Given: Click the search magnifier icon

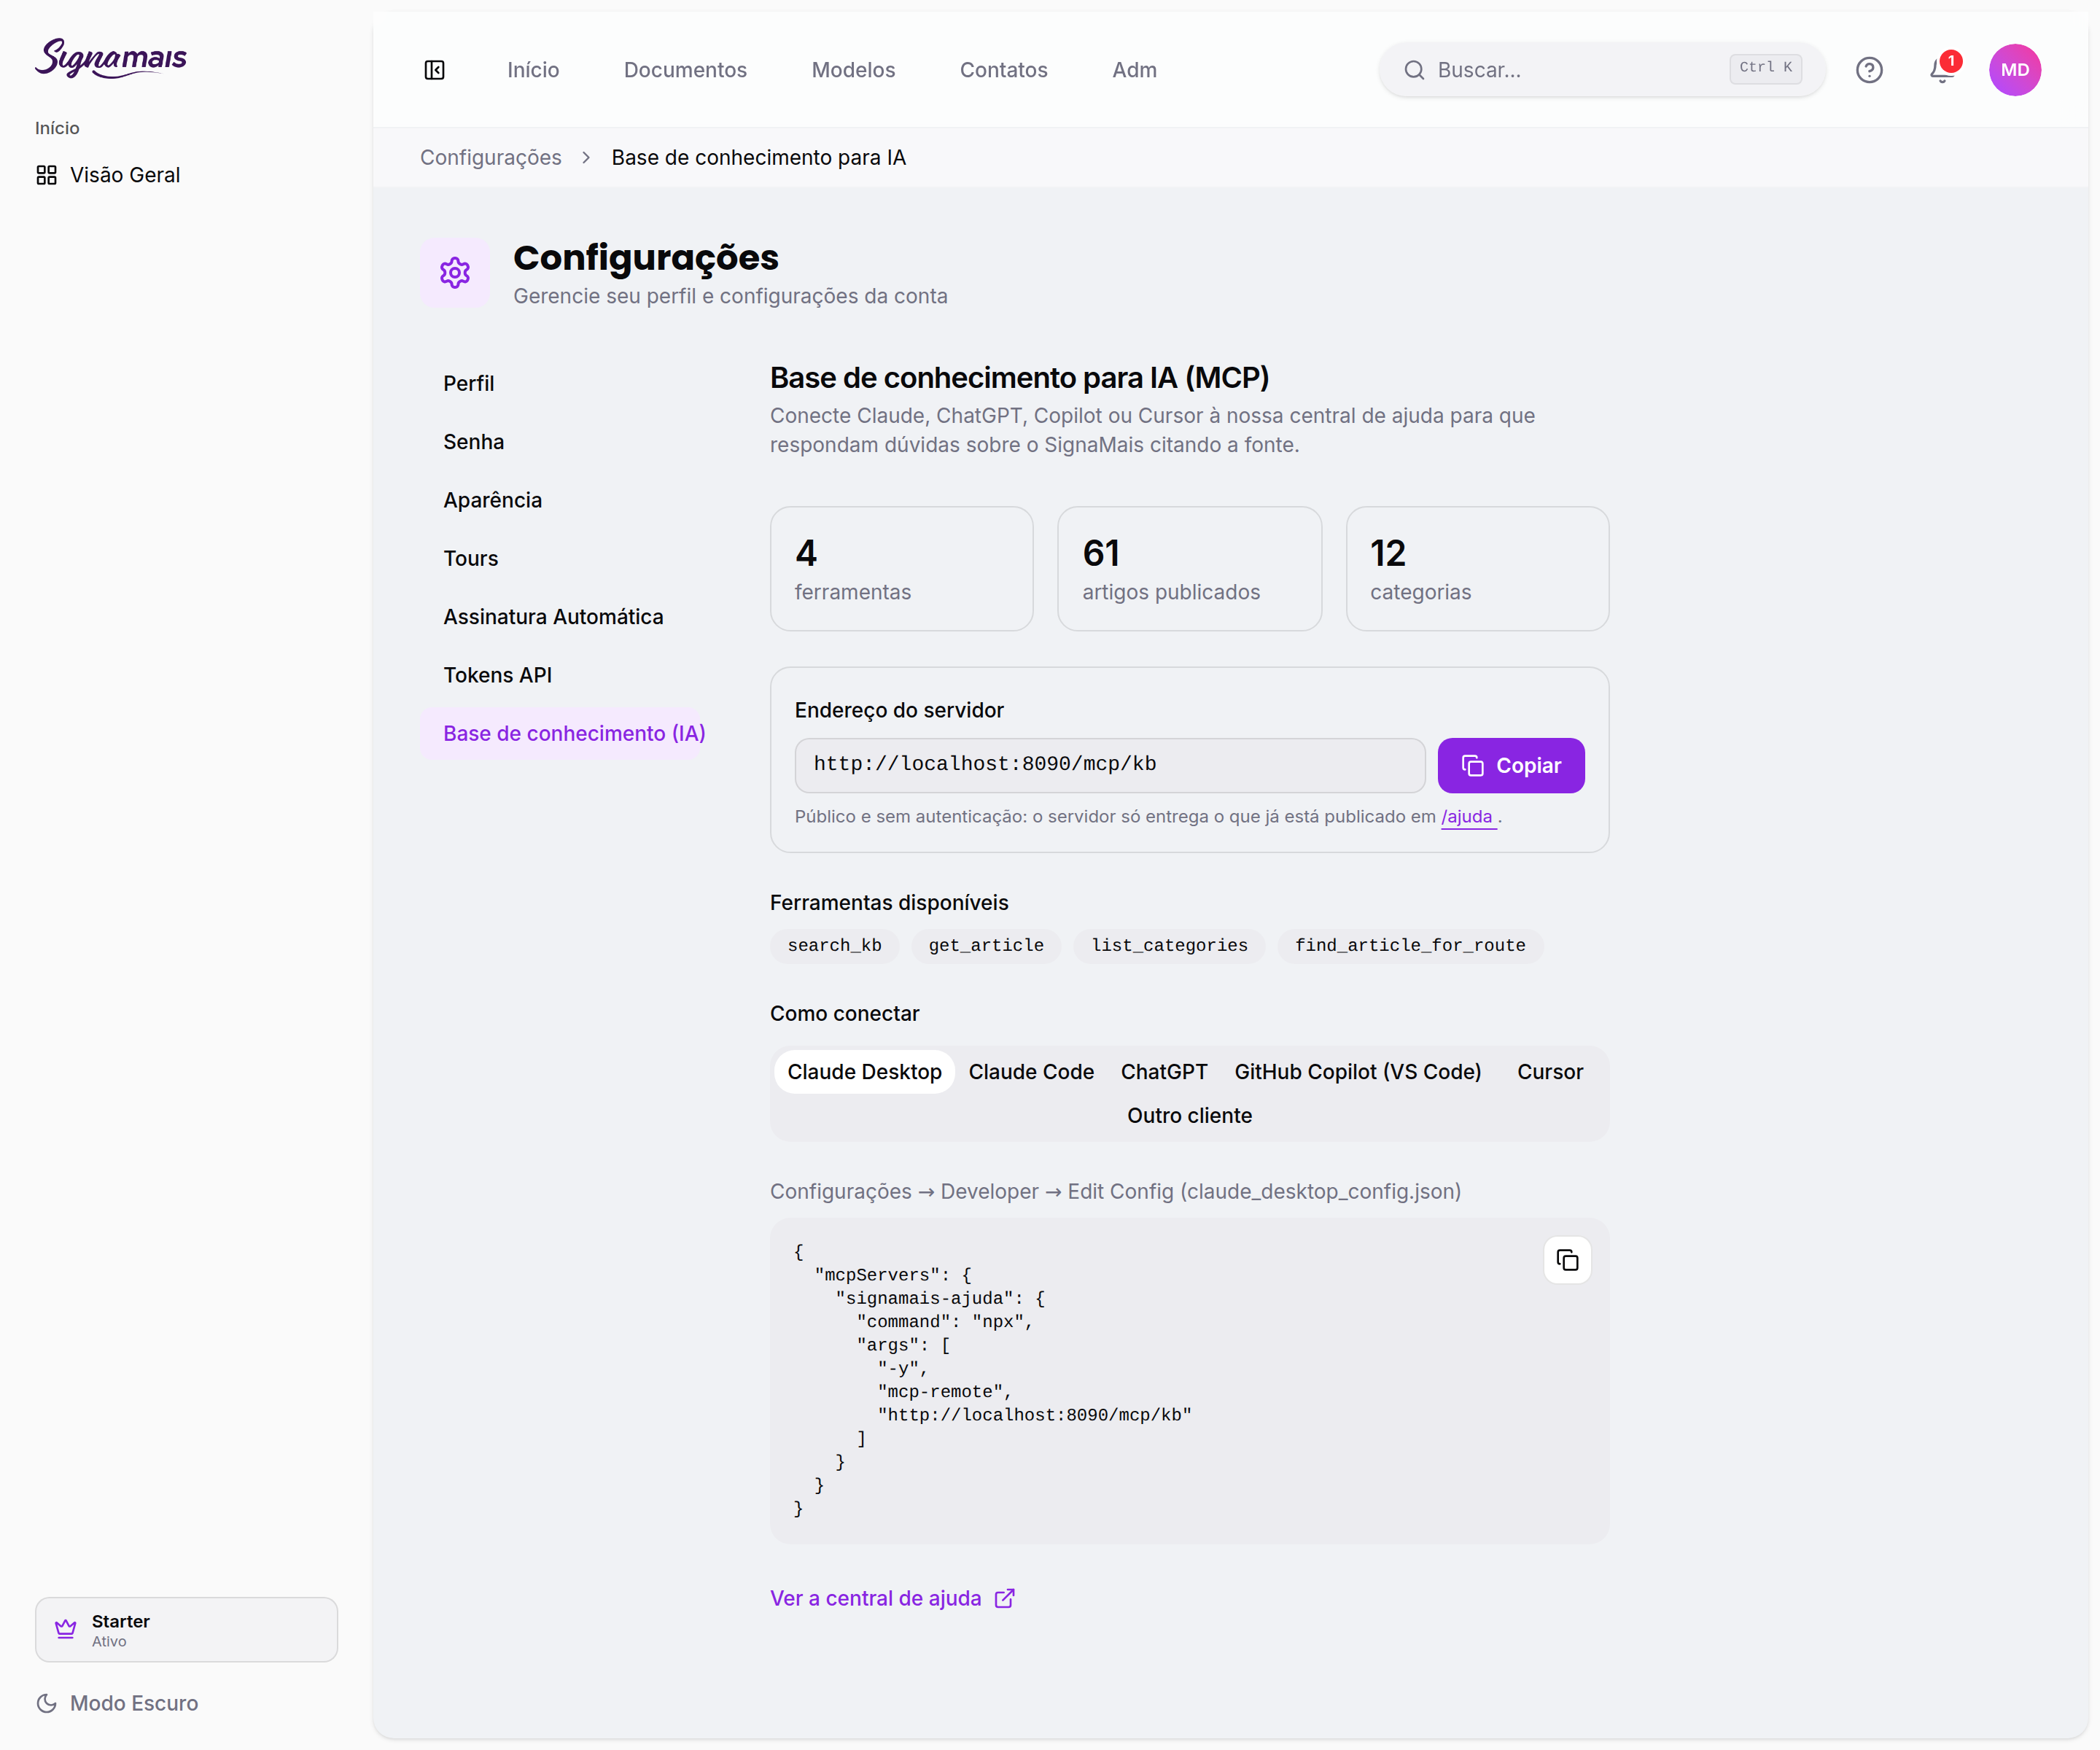Looking at the screenshot, I should tap(1414, 70).
